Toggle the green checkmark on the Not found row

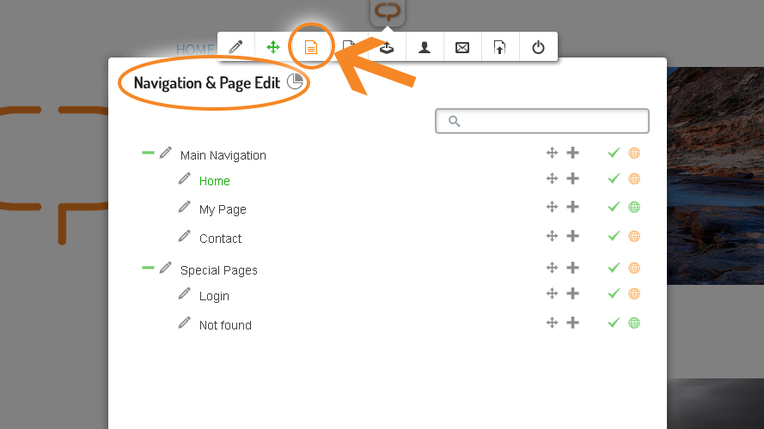pyautogui.click(x=614, y=323)
